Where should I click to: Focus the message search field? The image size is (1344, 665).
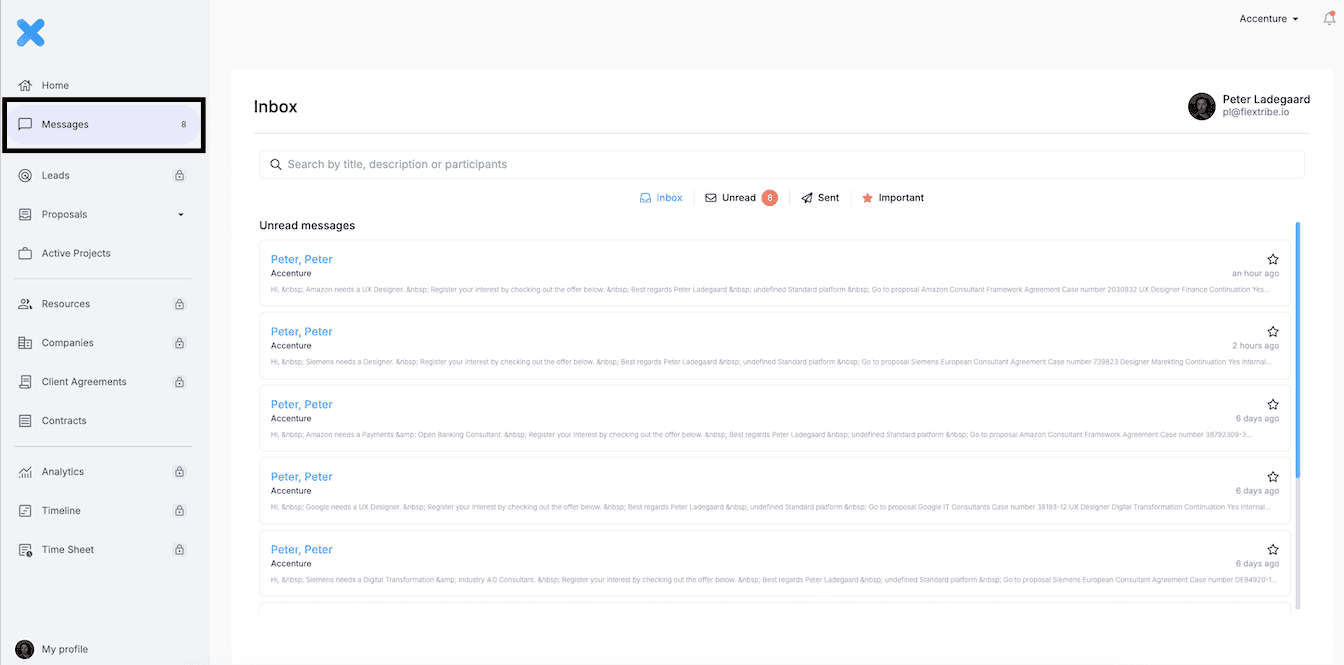click(x=782, y=164)
